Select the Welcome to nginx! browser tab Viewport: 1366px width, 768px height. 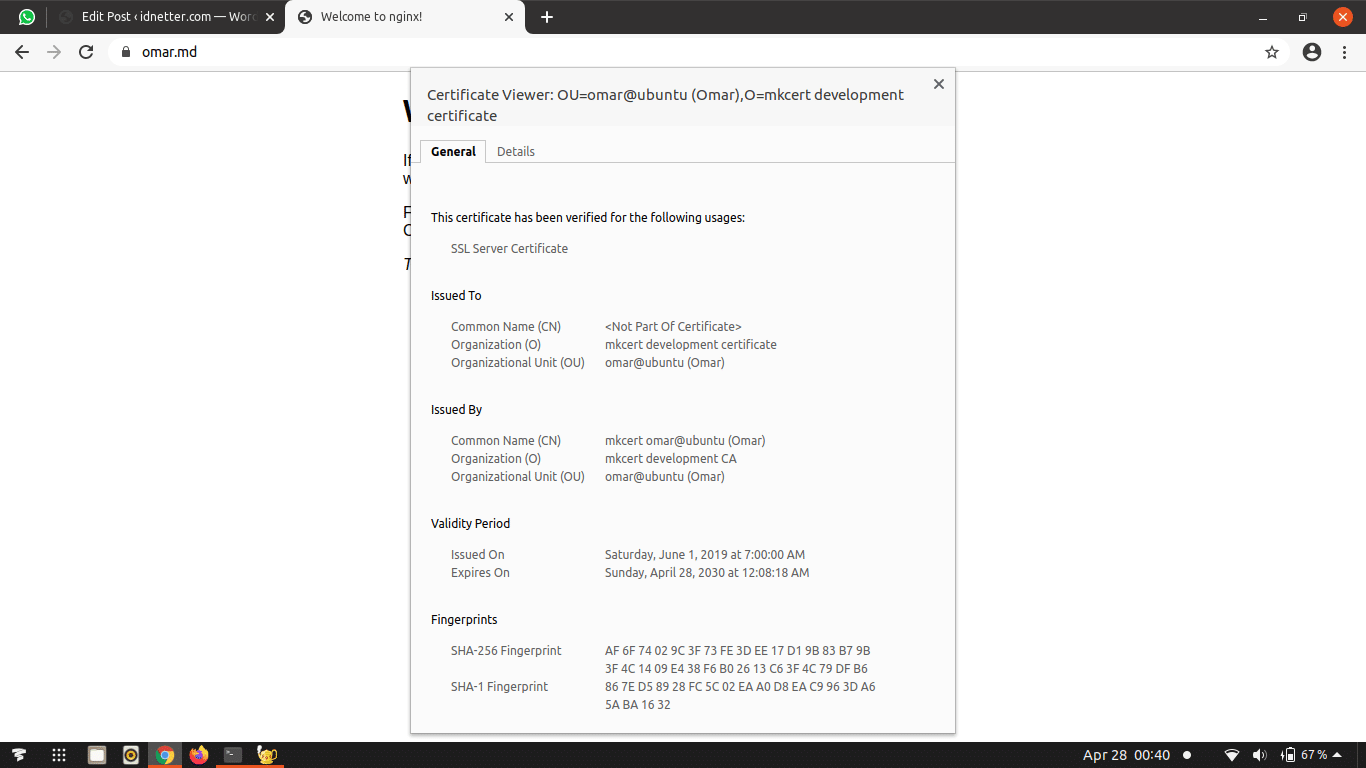click(x=404, y=17)
